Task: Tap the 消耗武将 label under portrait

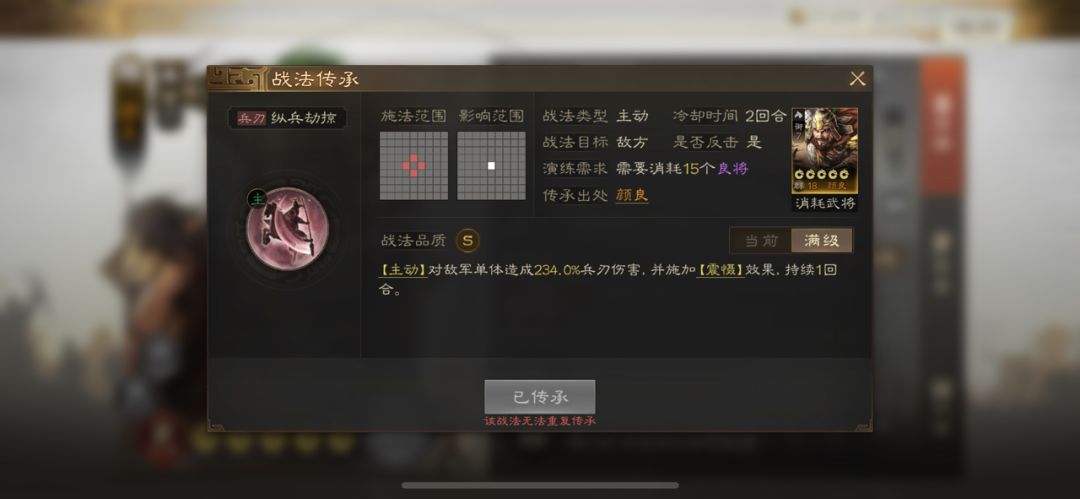Action: click(x=824, y=203)
